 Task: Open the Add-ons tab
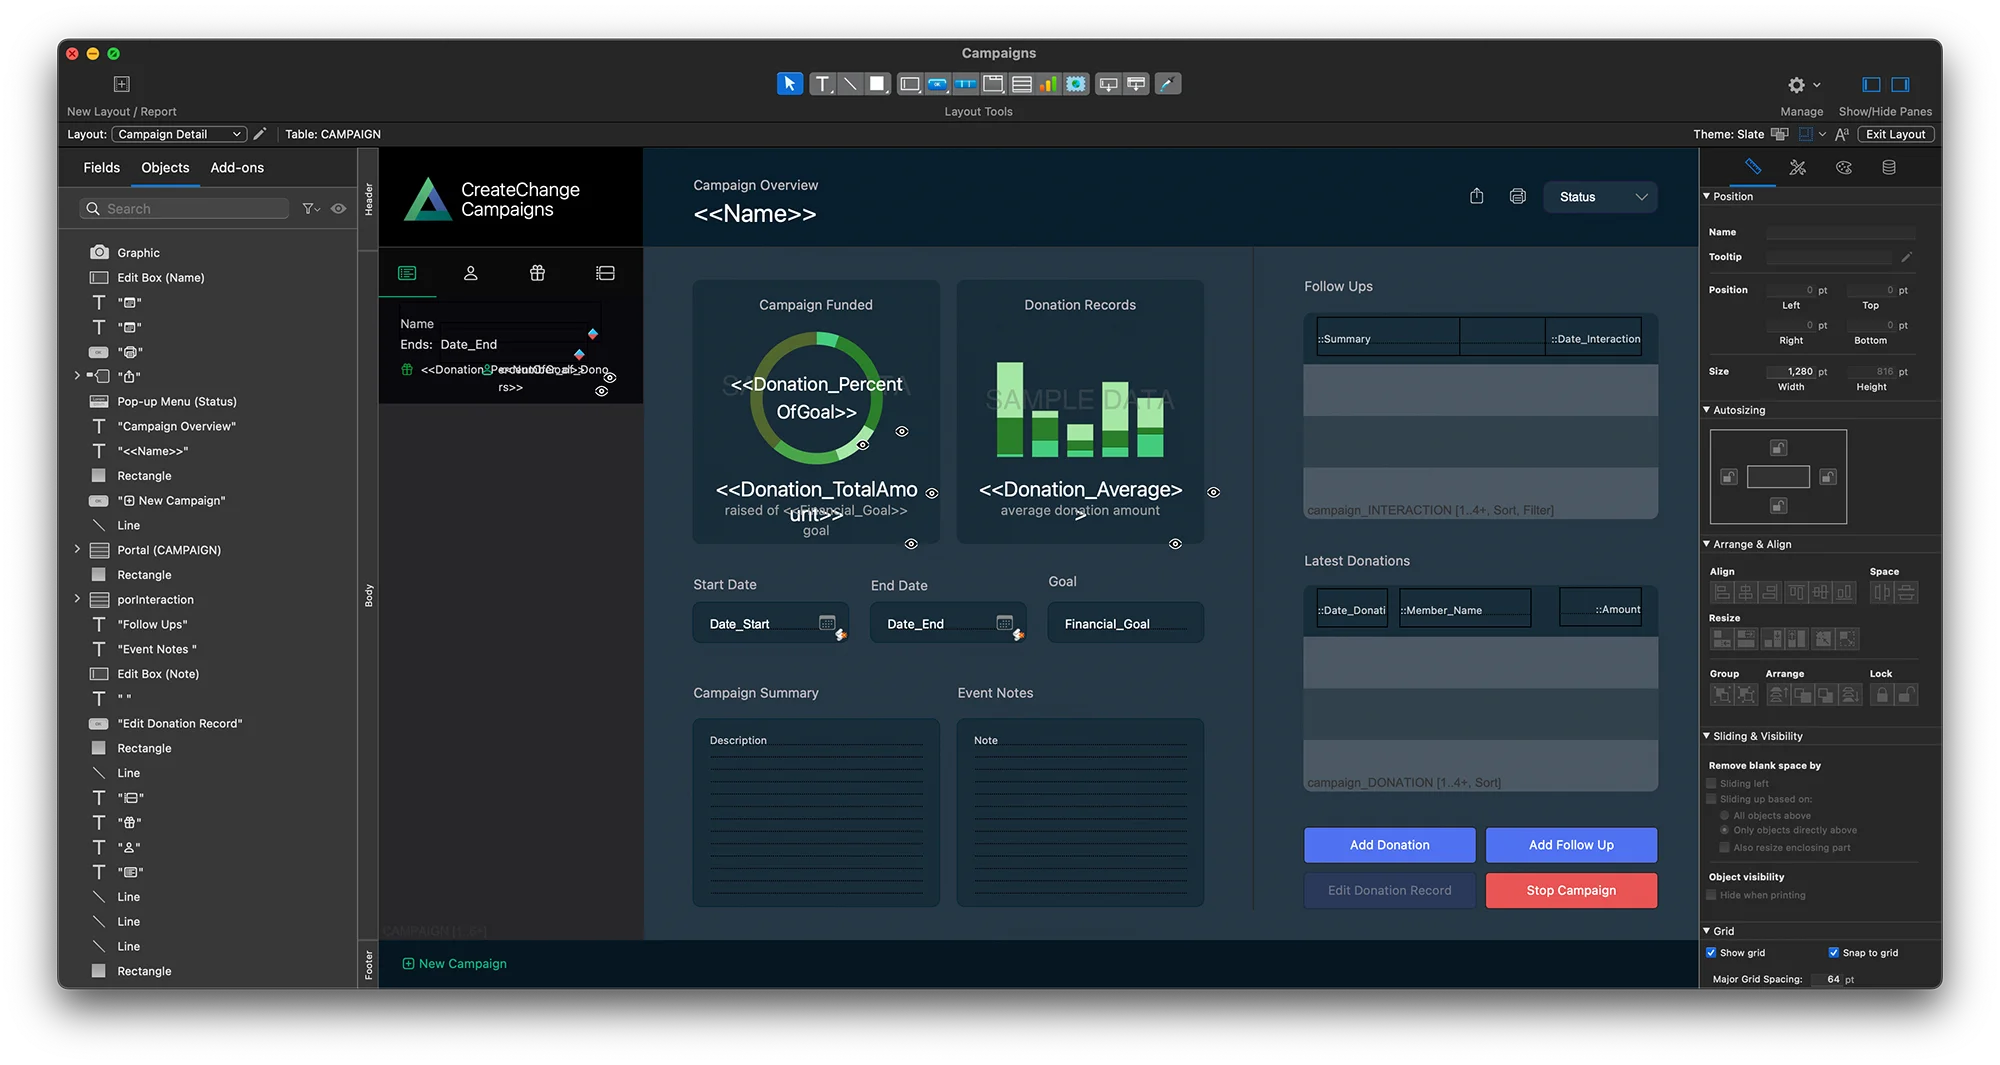(x=237, y=168)
